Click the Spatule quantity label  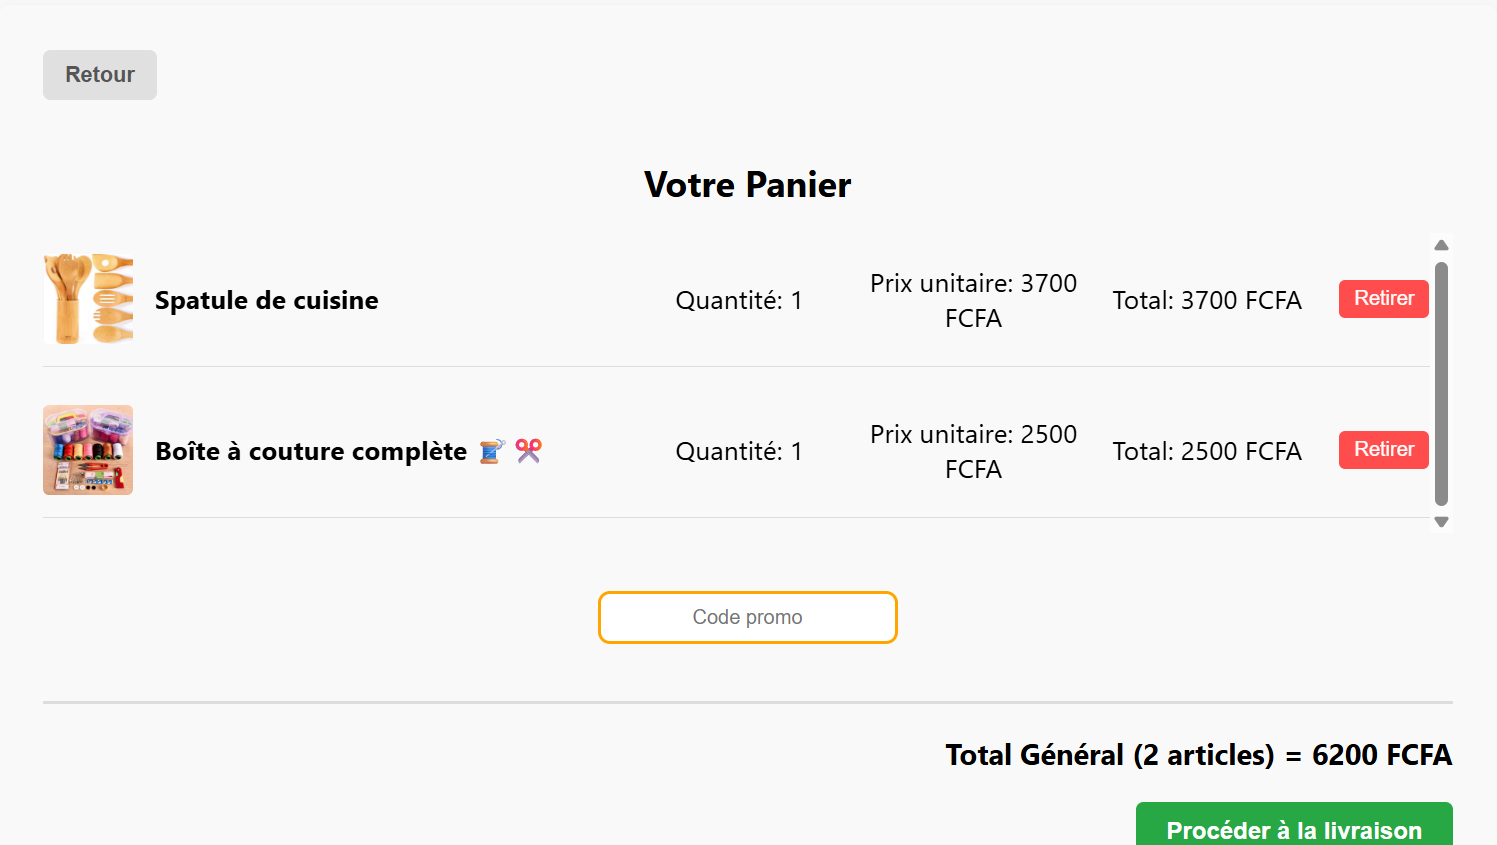click(739, 300)
